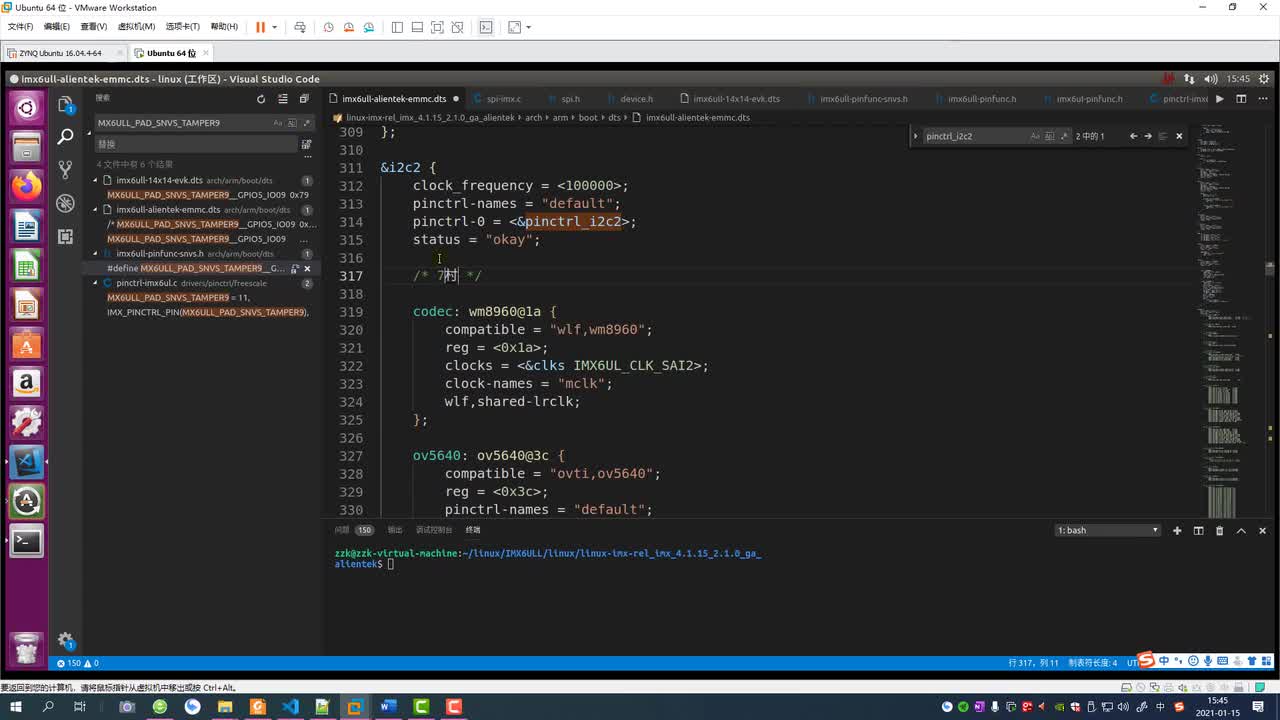The width and height of the screenshot is (1280, 720).
Task: Kill terminal with trash icon
Action: pos(1219,530)
